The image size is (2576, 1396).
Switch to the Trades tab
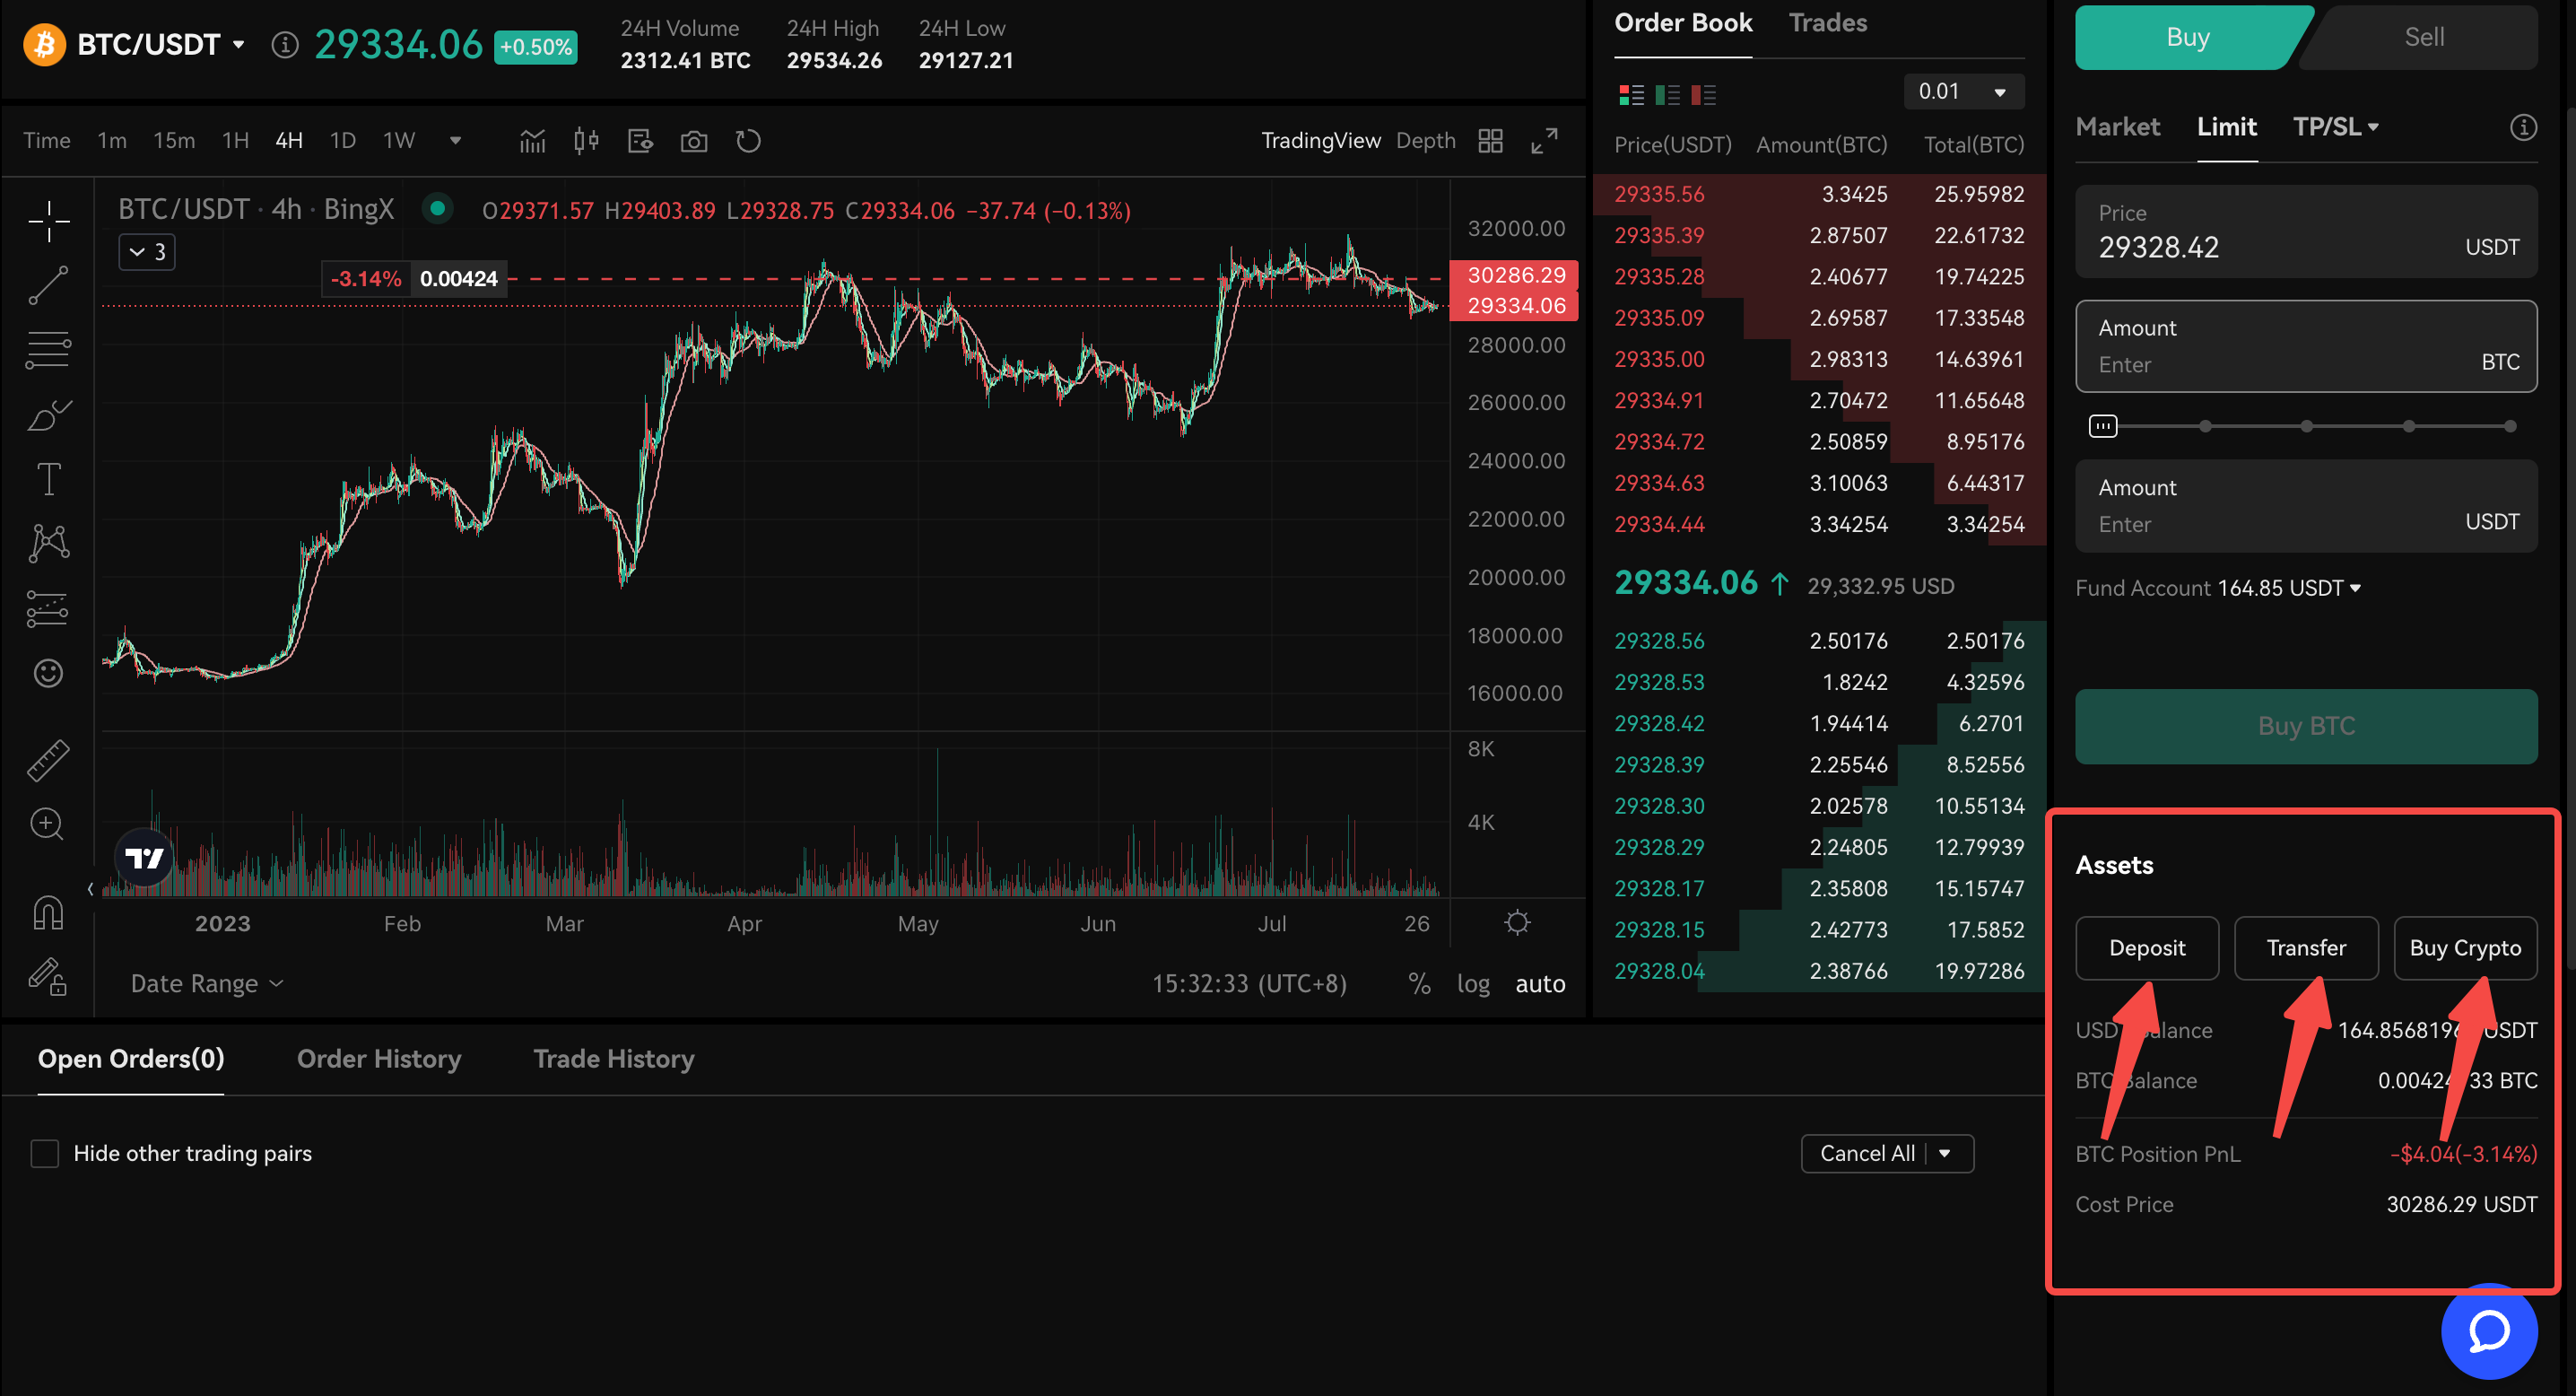pos(1827,23)
